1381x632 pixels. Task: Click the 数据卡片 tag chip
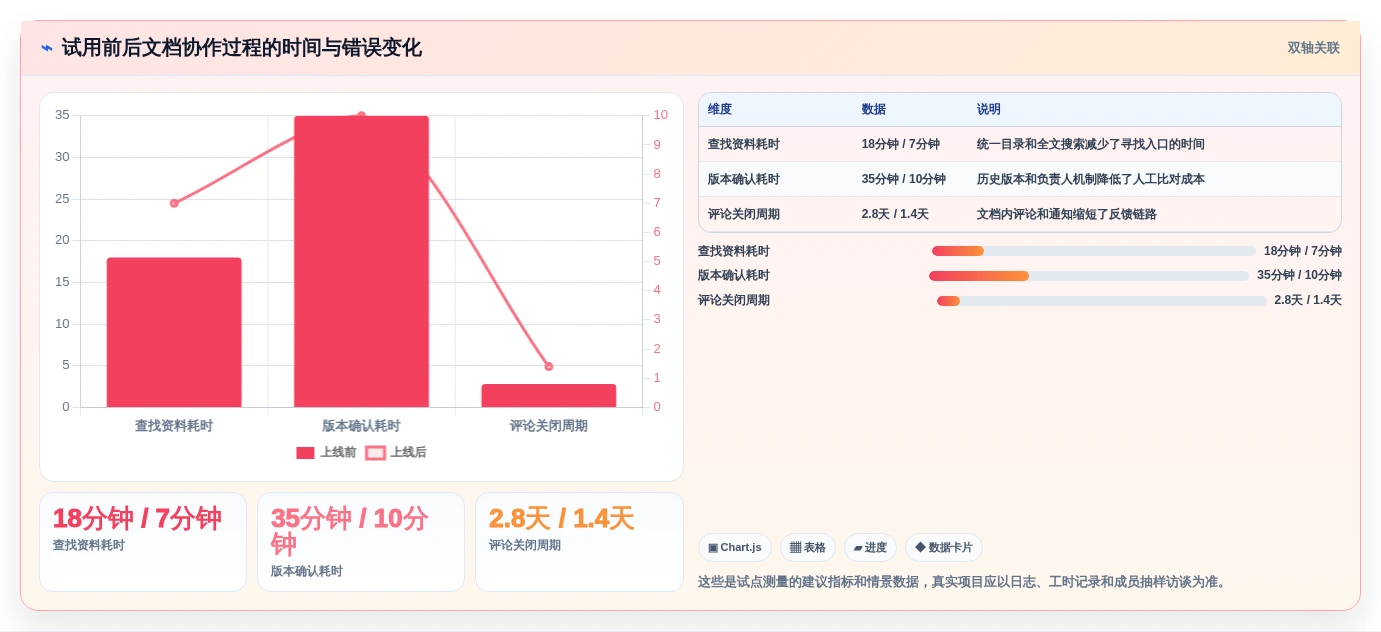944,547
